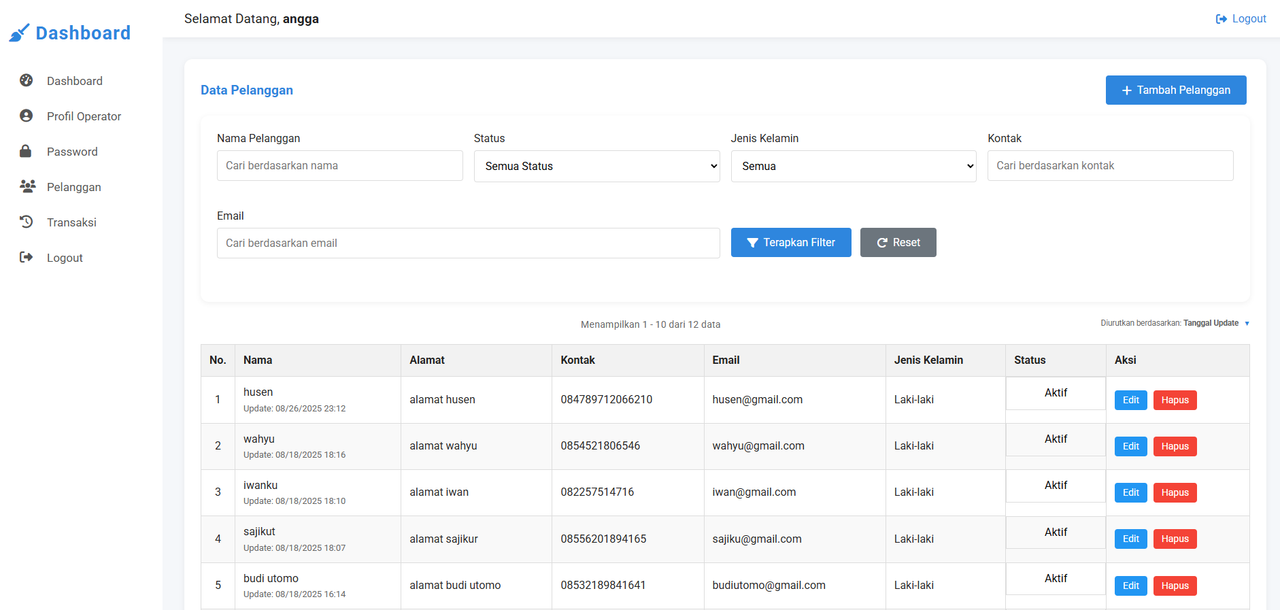Click the Profil Operator user icon

click(x=27, y=116)
